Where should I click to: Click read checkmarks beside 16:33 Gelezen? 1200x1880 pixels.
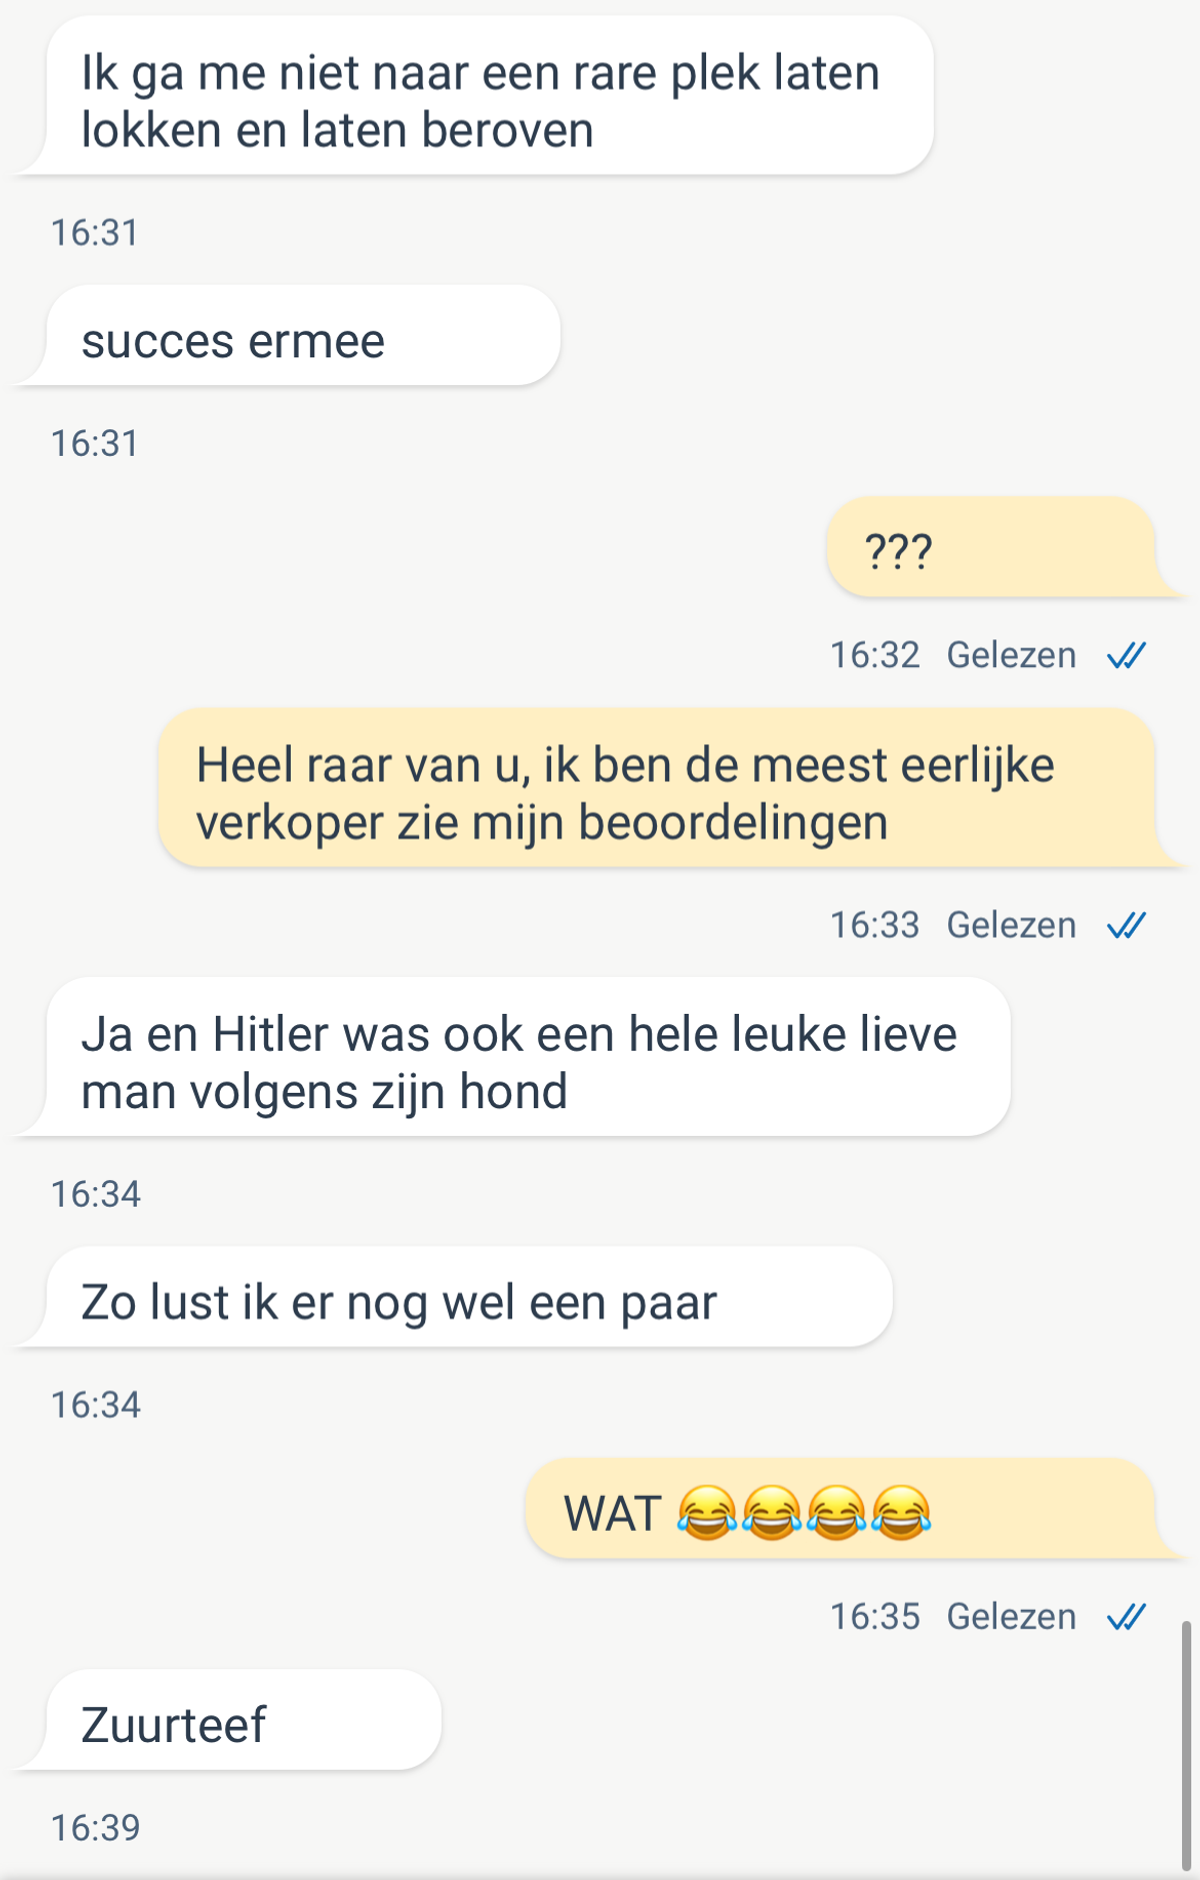click(x=1126, y=926)
